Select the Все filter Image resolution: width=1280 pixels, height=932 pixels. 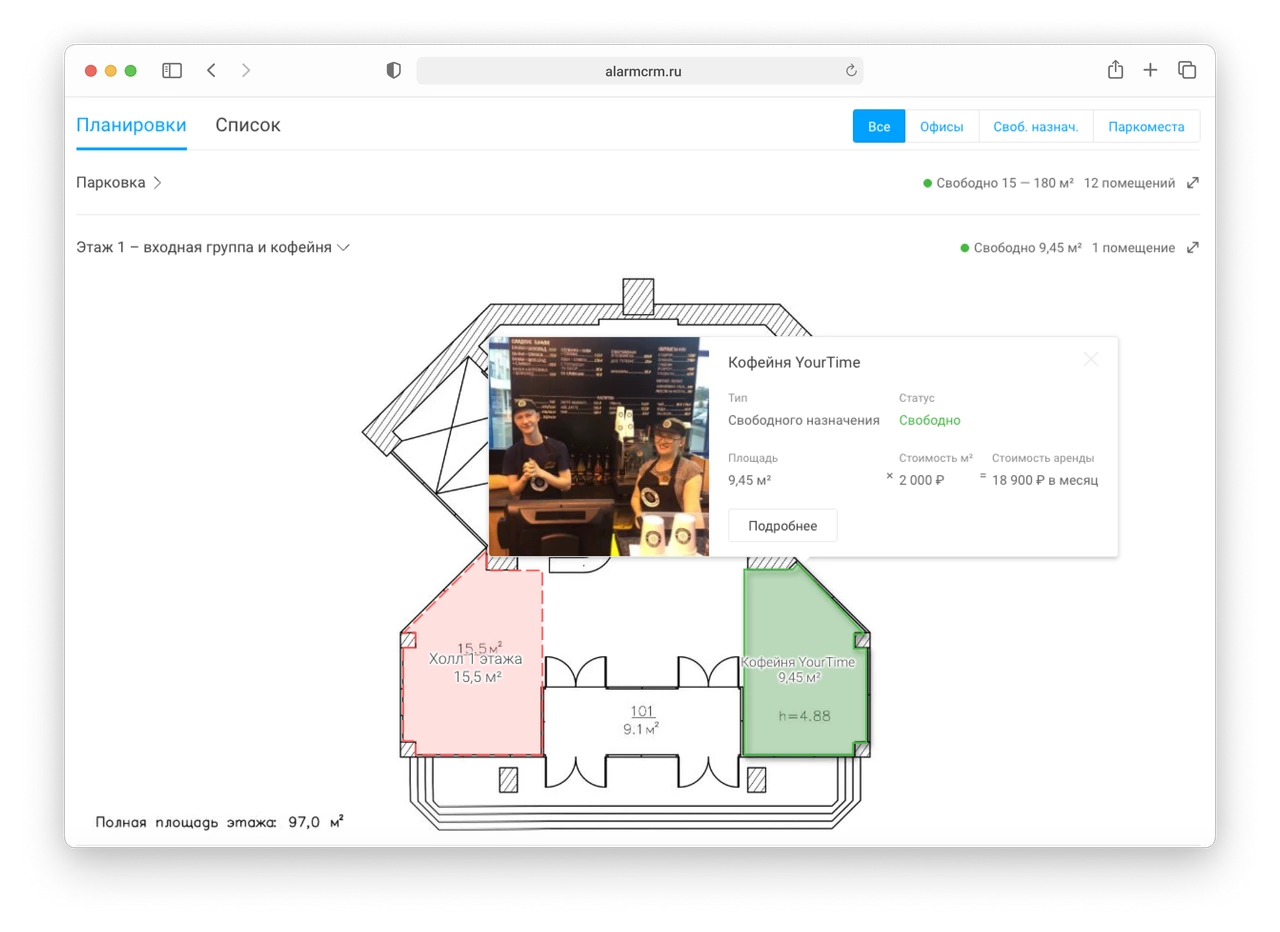coord(879,127)
